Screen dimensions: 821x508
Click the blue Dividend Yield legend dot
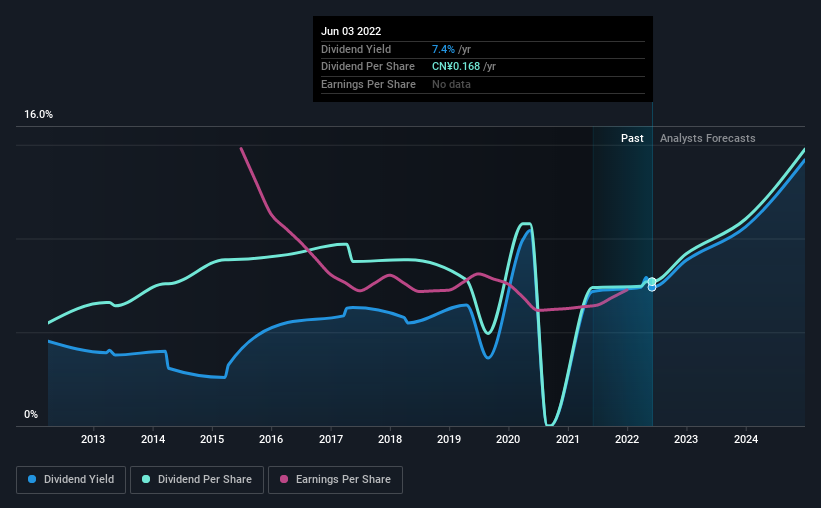[32, 479]
